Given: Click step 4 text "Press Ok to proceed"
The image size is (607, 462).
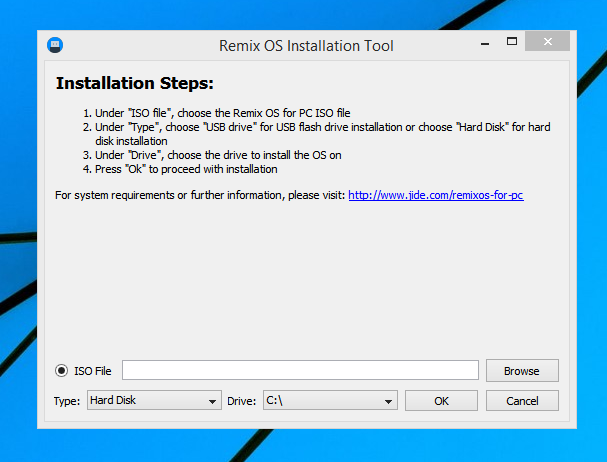Looking at the screenshot, I should pyautogui.click(x=186, y=169).
